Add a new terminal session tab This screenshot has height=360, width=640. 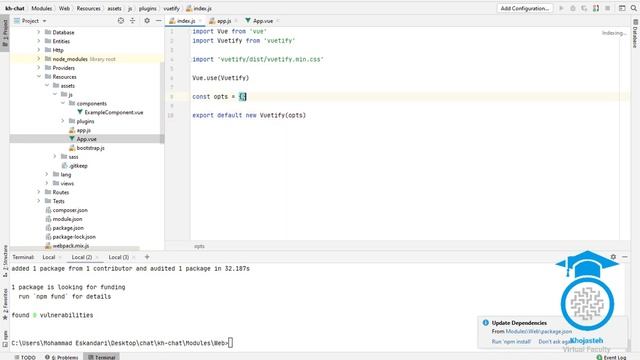click(147, 257)
